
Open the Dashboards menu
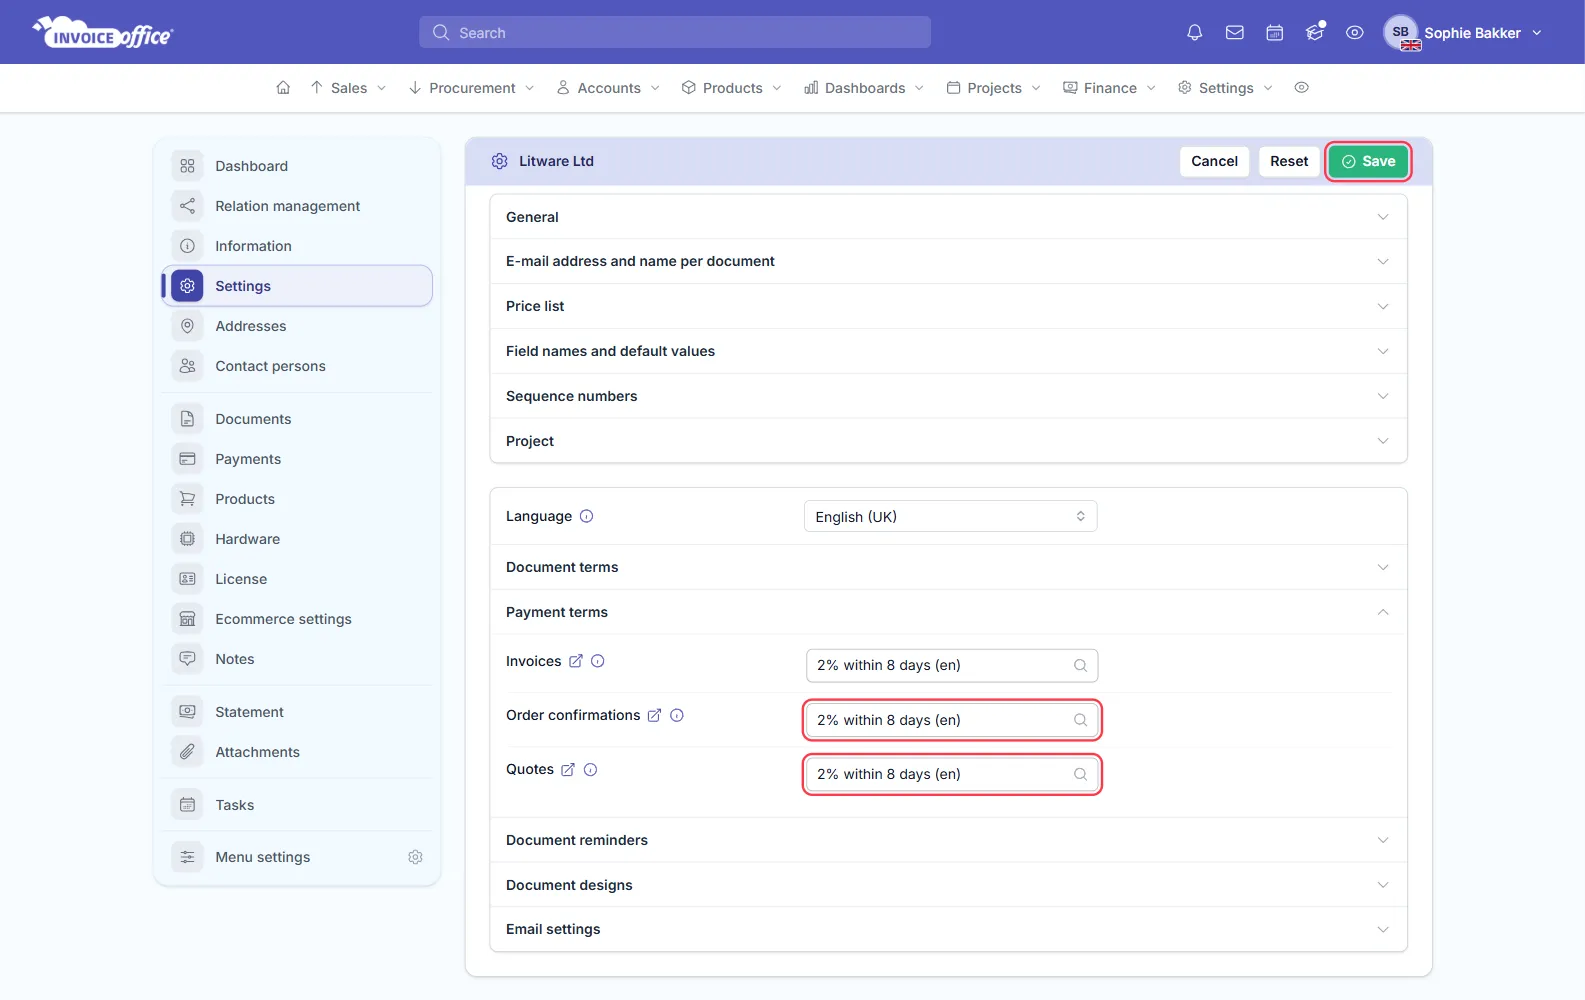[x=865, y=88]
